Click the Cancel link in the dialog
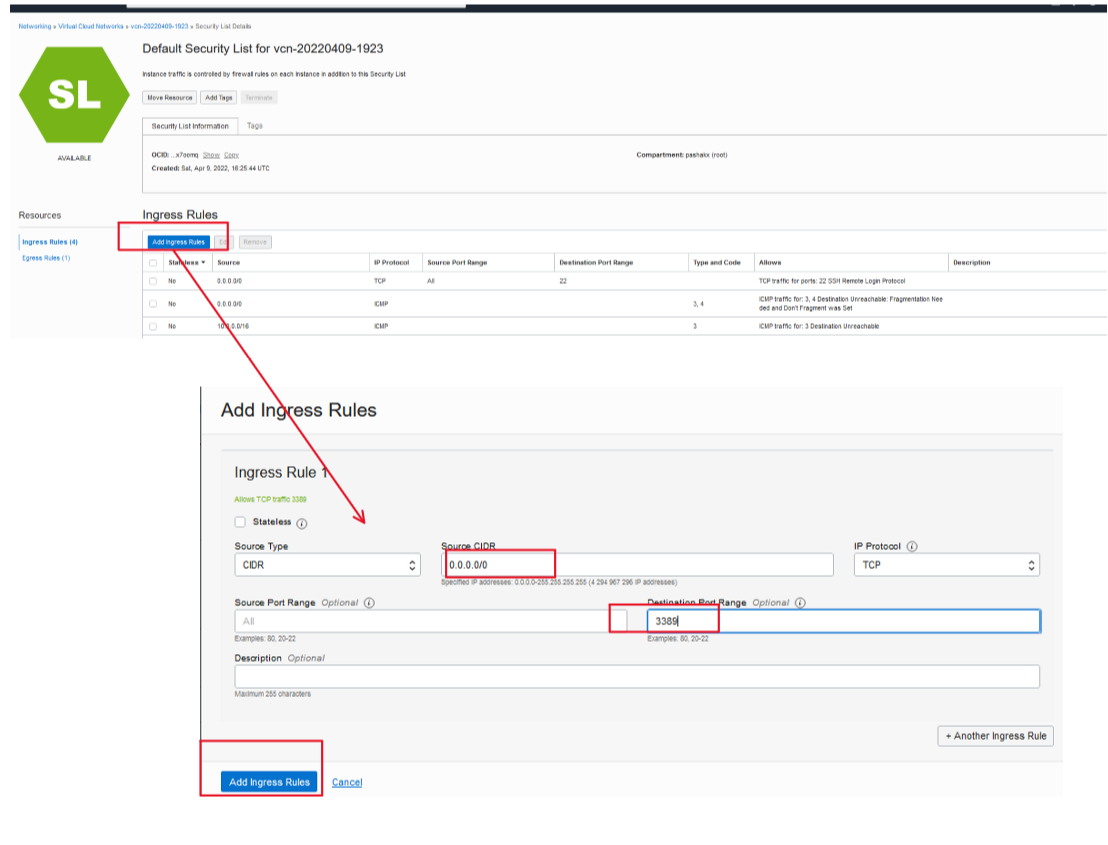Image resolution: width=1108 pixels, height=845 pixels. 347,782
